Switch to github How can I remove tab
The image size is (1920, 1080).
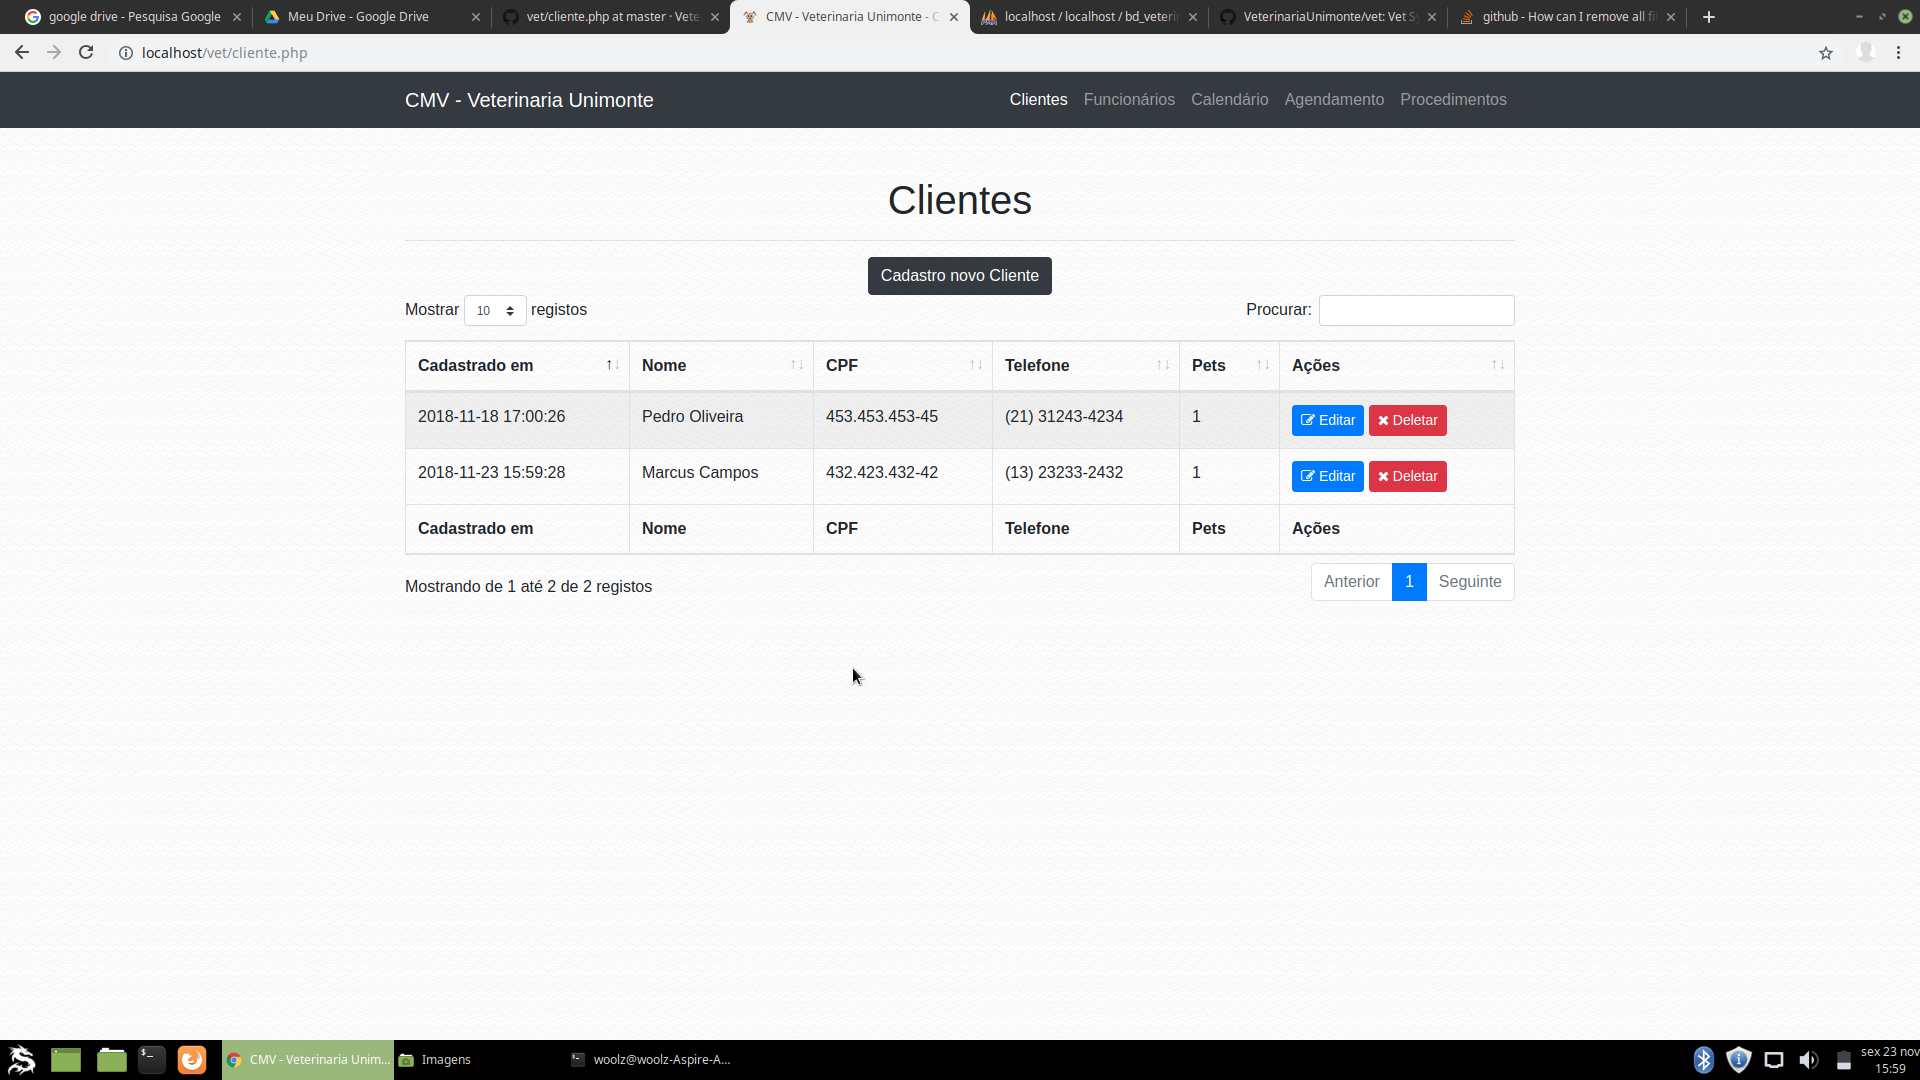(x=1568, y=17)
